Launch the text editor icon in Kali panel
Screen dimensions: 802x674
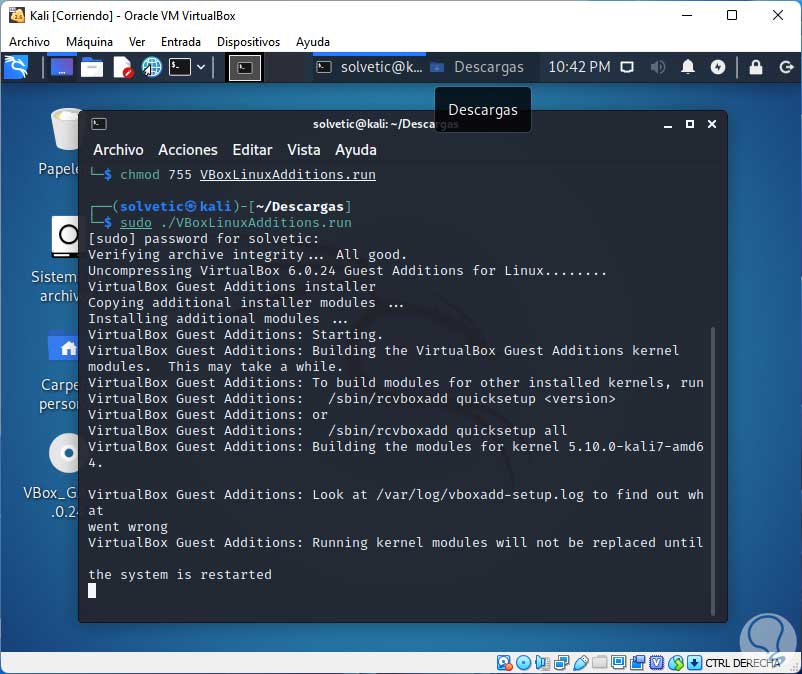click(x=123, y=68)
